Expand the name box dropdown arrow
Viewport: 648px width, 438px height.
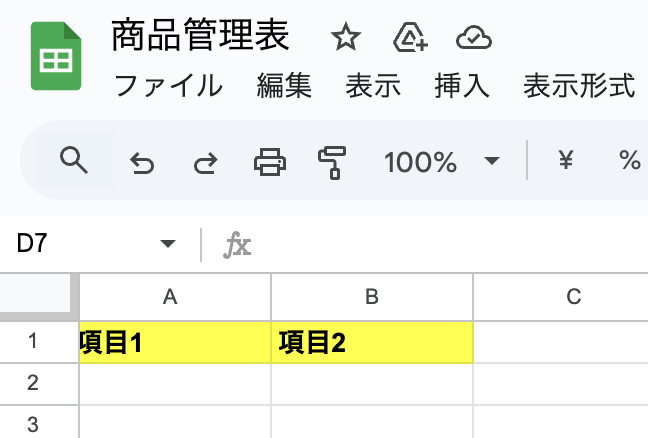pos(167,244)
